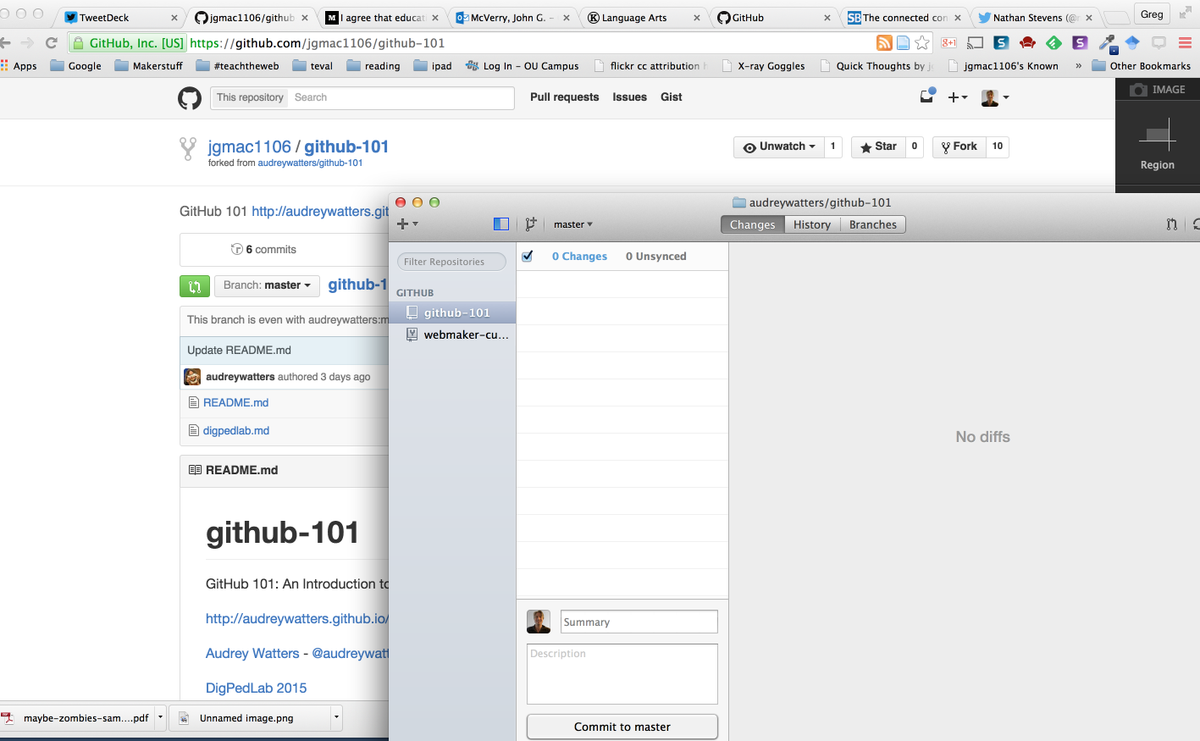Click the red armchair extension icon
The width and height of the screenshot is (1200, 741).
pos(1027,43)
